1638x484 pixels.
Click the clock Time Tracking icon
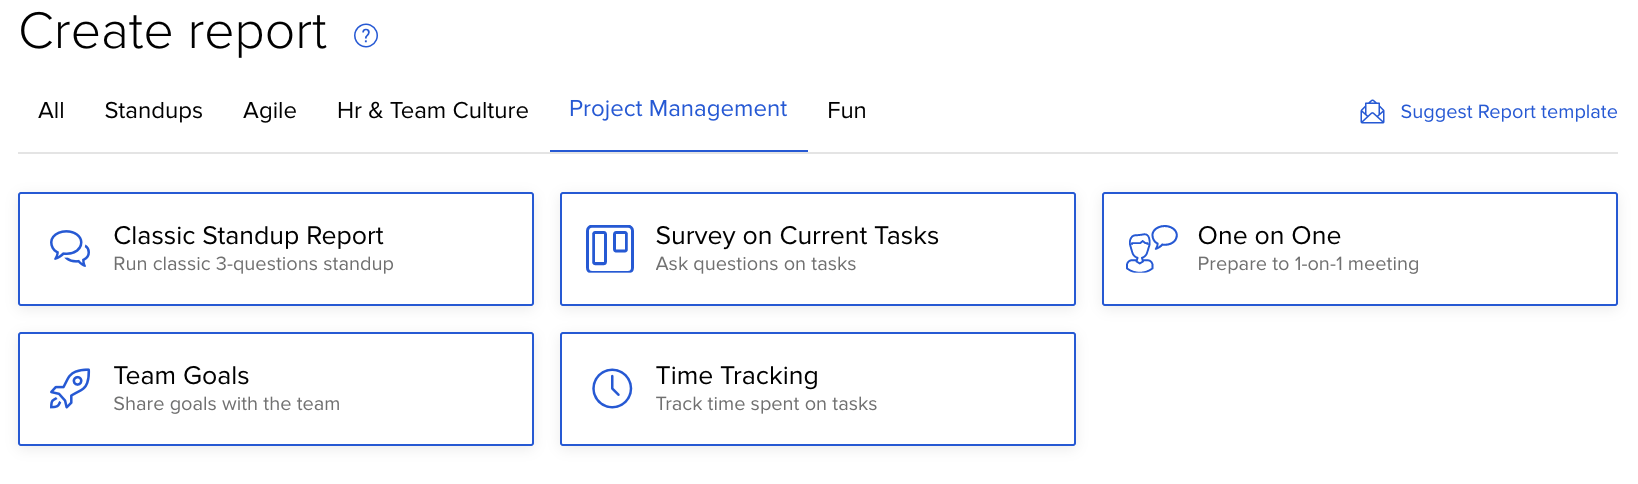612,389
